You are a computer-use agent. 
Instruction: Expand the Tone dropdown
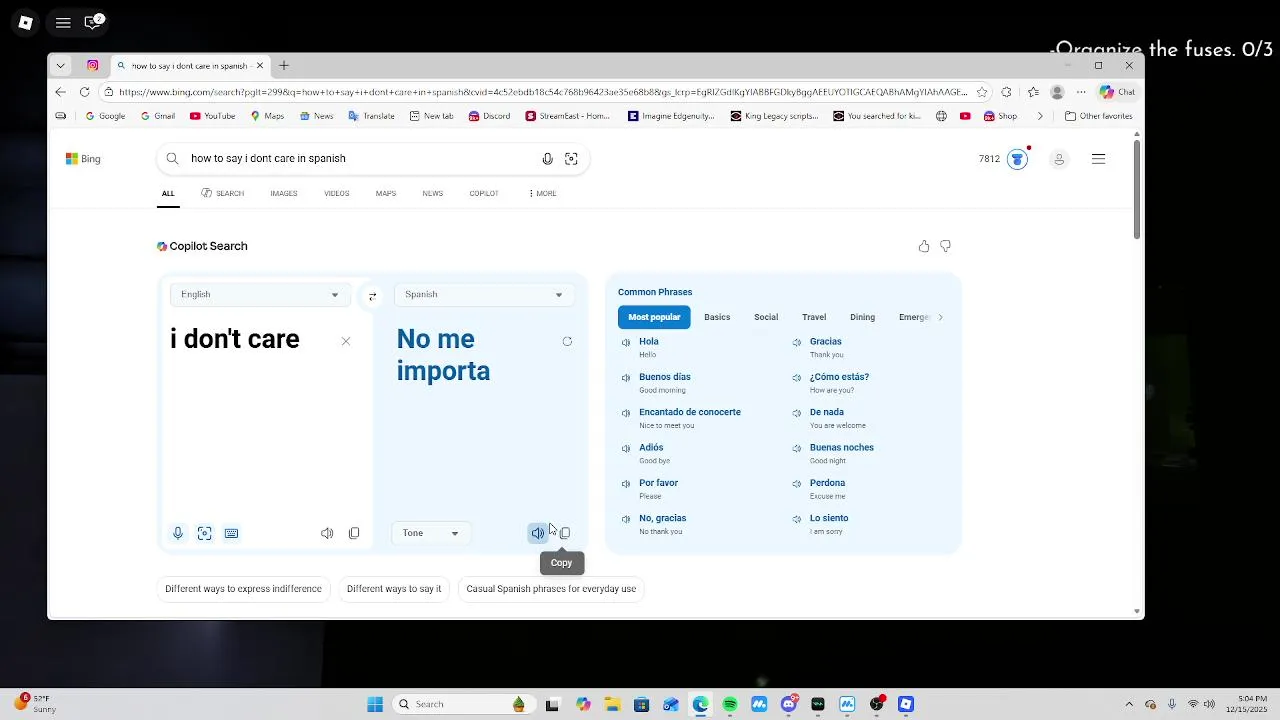click(430, 533)
